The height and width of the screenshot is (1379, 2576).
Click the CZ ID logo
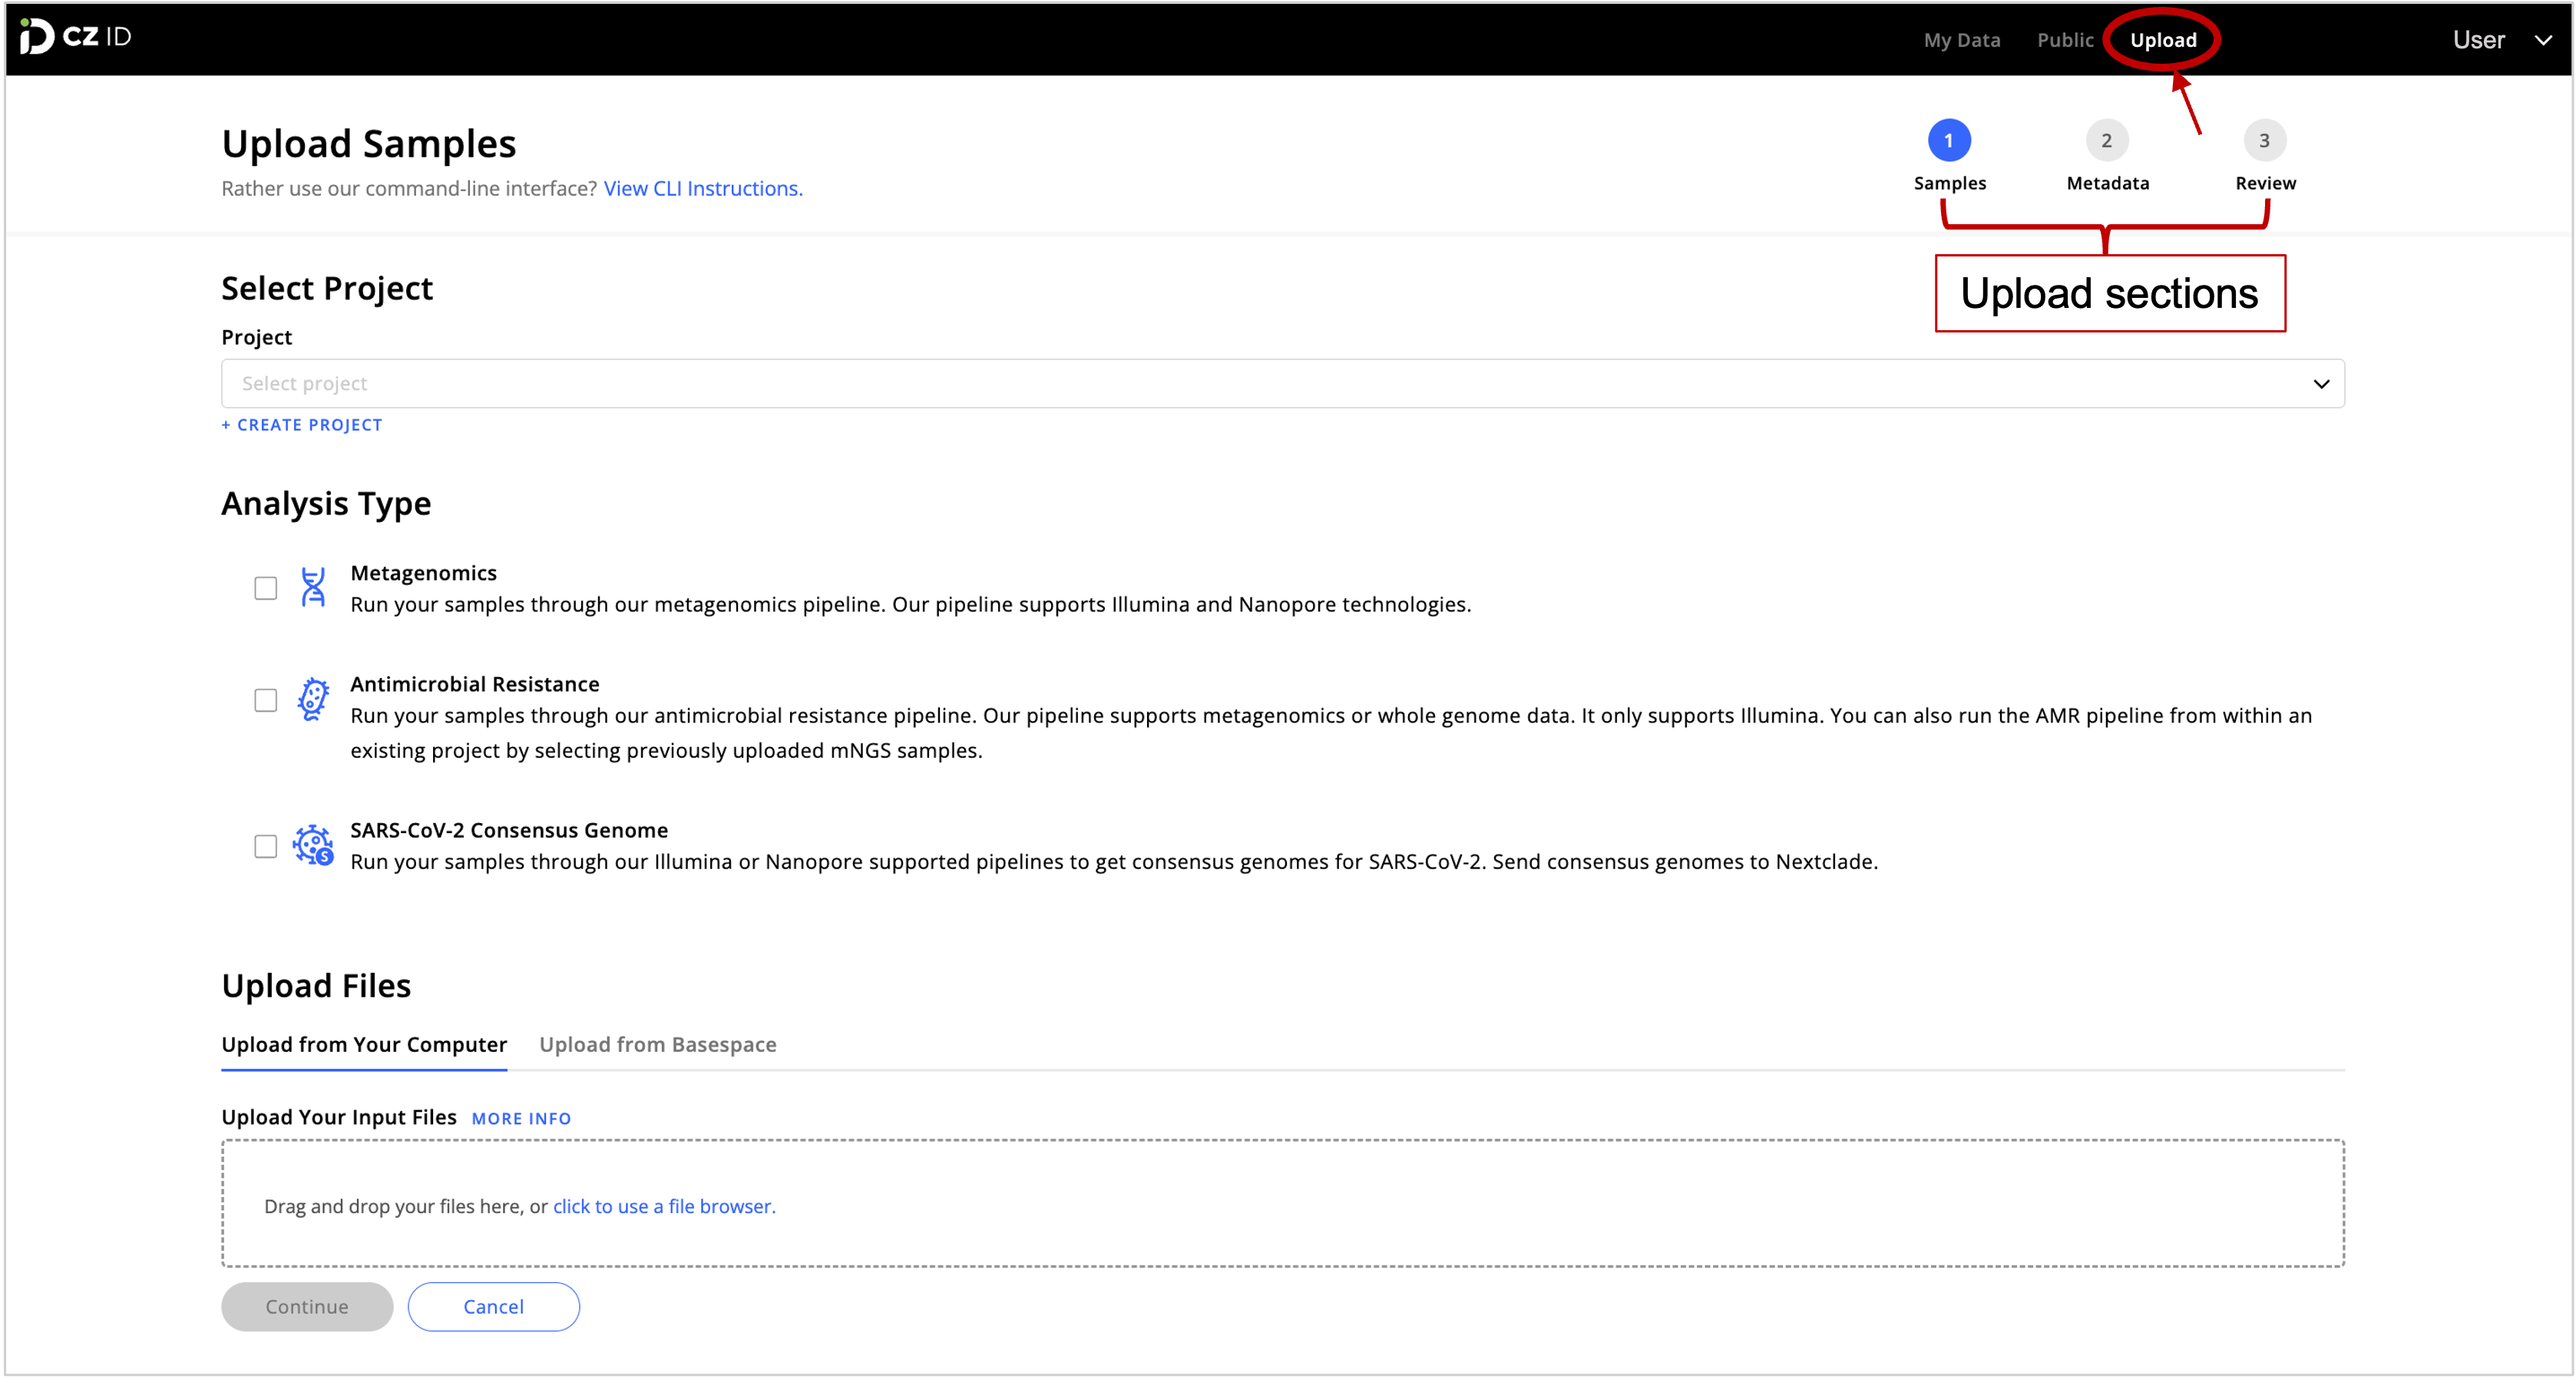[x=75, y=38]
